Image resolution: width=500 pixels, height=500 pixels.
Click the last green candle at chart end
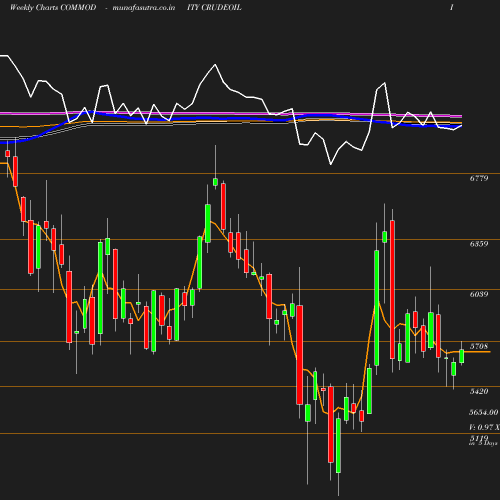click(462, 356)
